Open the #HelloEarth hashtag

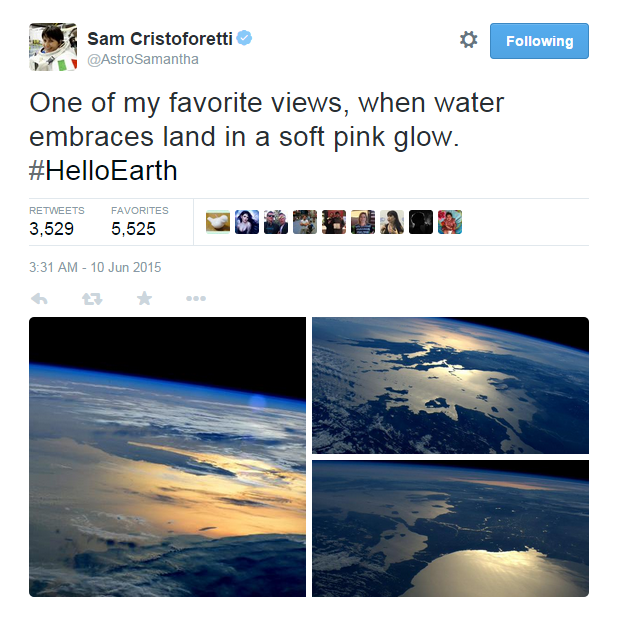[103, 170]
